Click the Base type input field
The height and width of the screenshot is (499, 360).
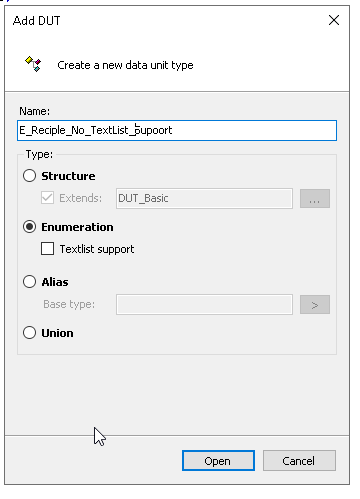[204, 304]
